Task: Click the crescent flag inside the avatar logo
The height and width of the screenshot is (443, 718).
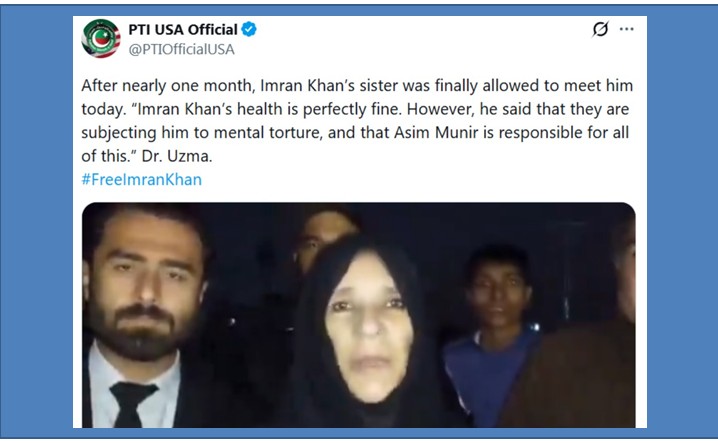Action: tap(101, 39)
